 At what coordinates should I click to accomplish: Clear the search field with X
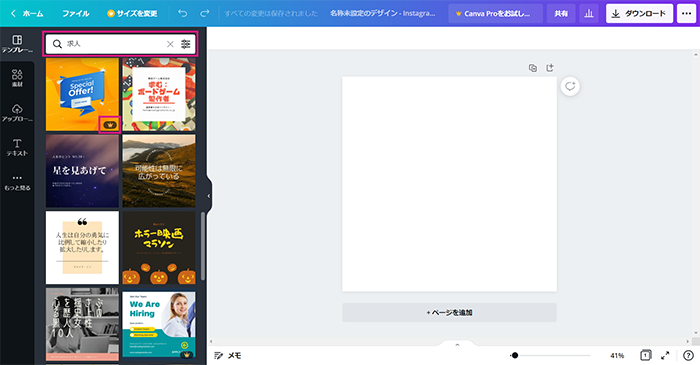coord(170,44)
